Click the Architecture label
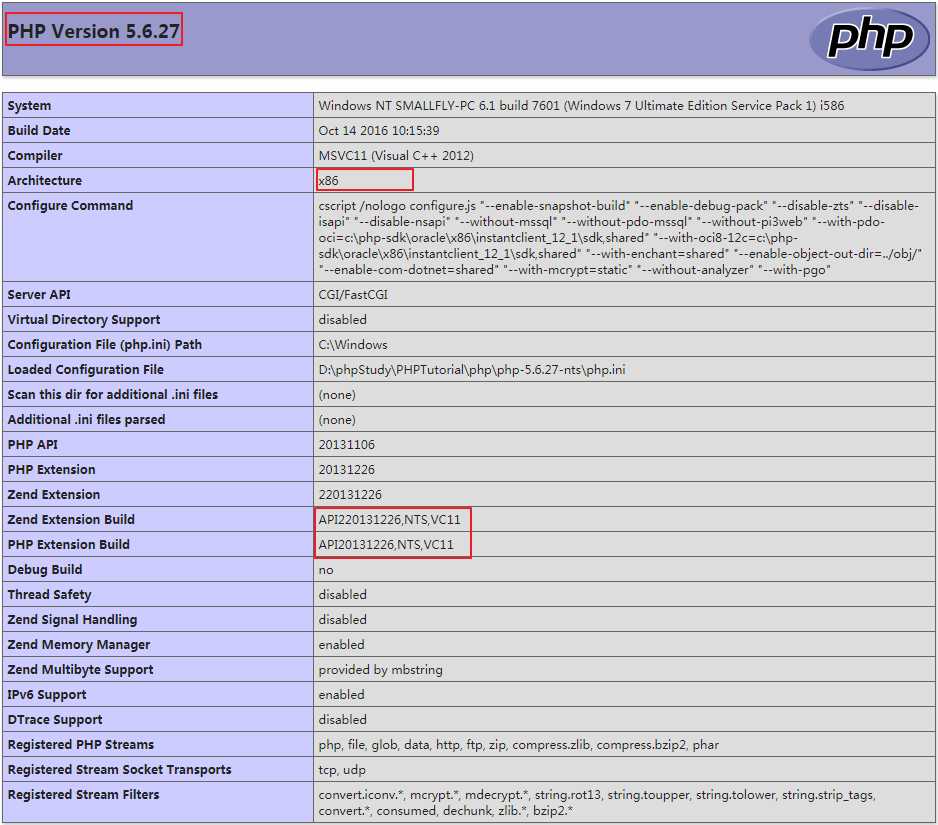938x825 pixels. tap(45, 181)
